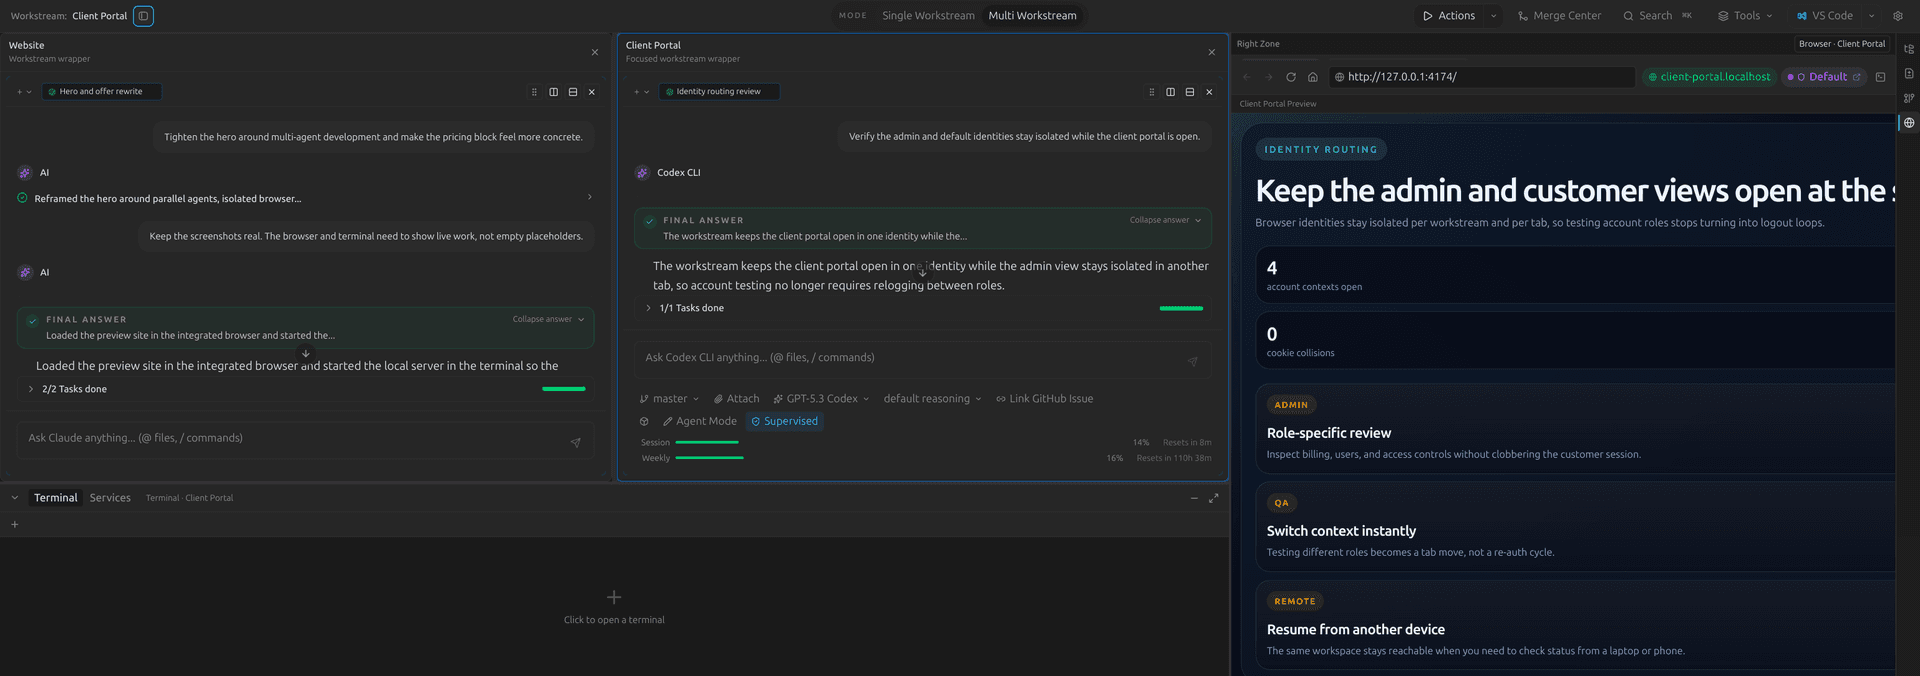Close the Identity routing review pane
1920x676 pixels.
click(1209, 92)
